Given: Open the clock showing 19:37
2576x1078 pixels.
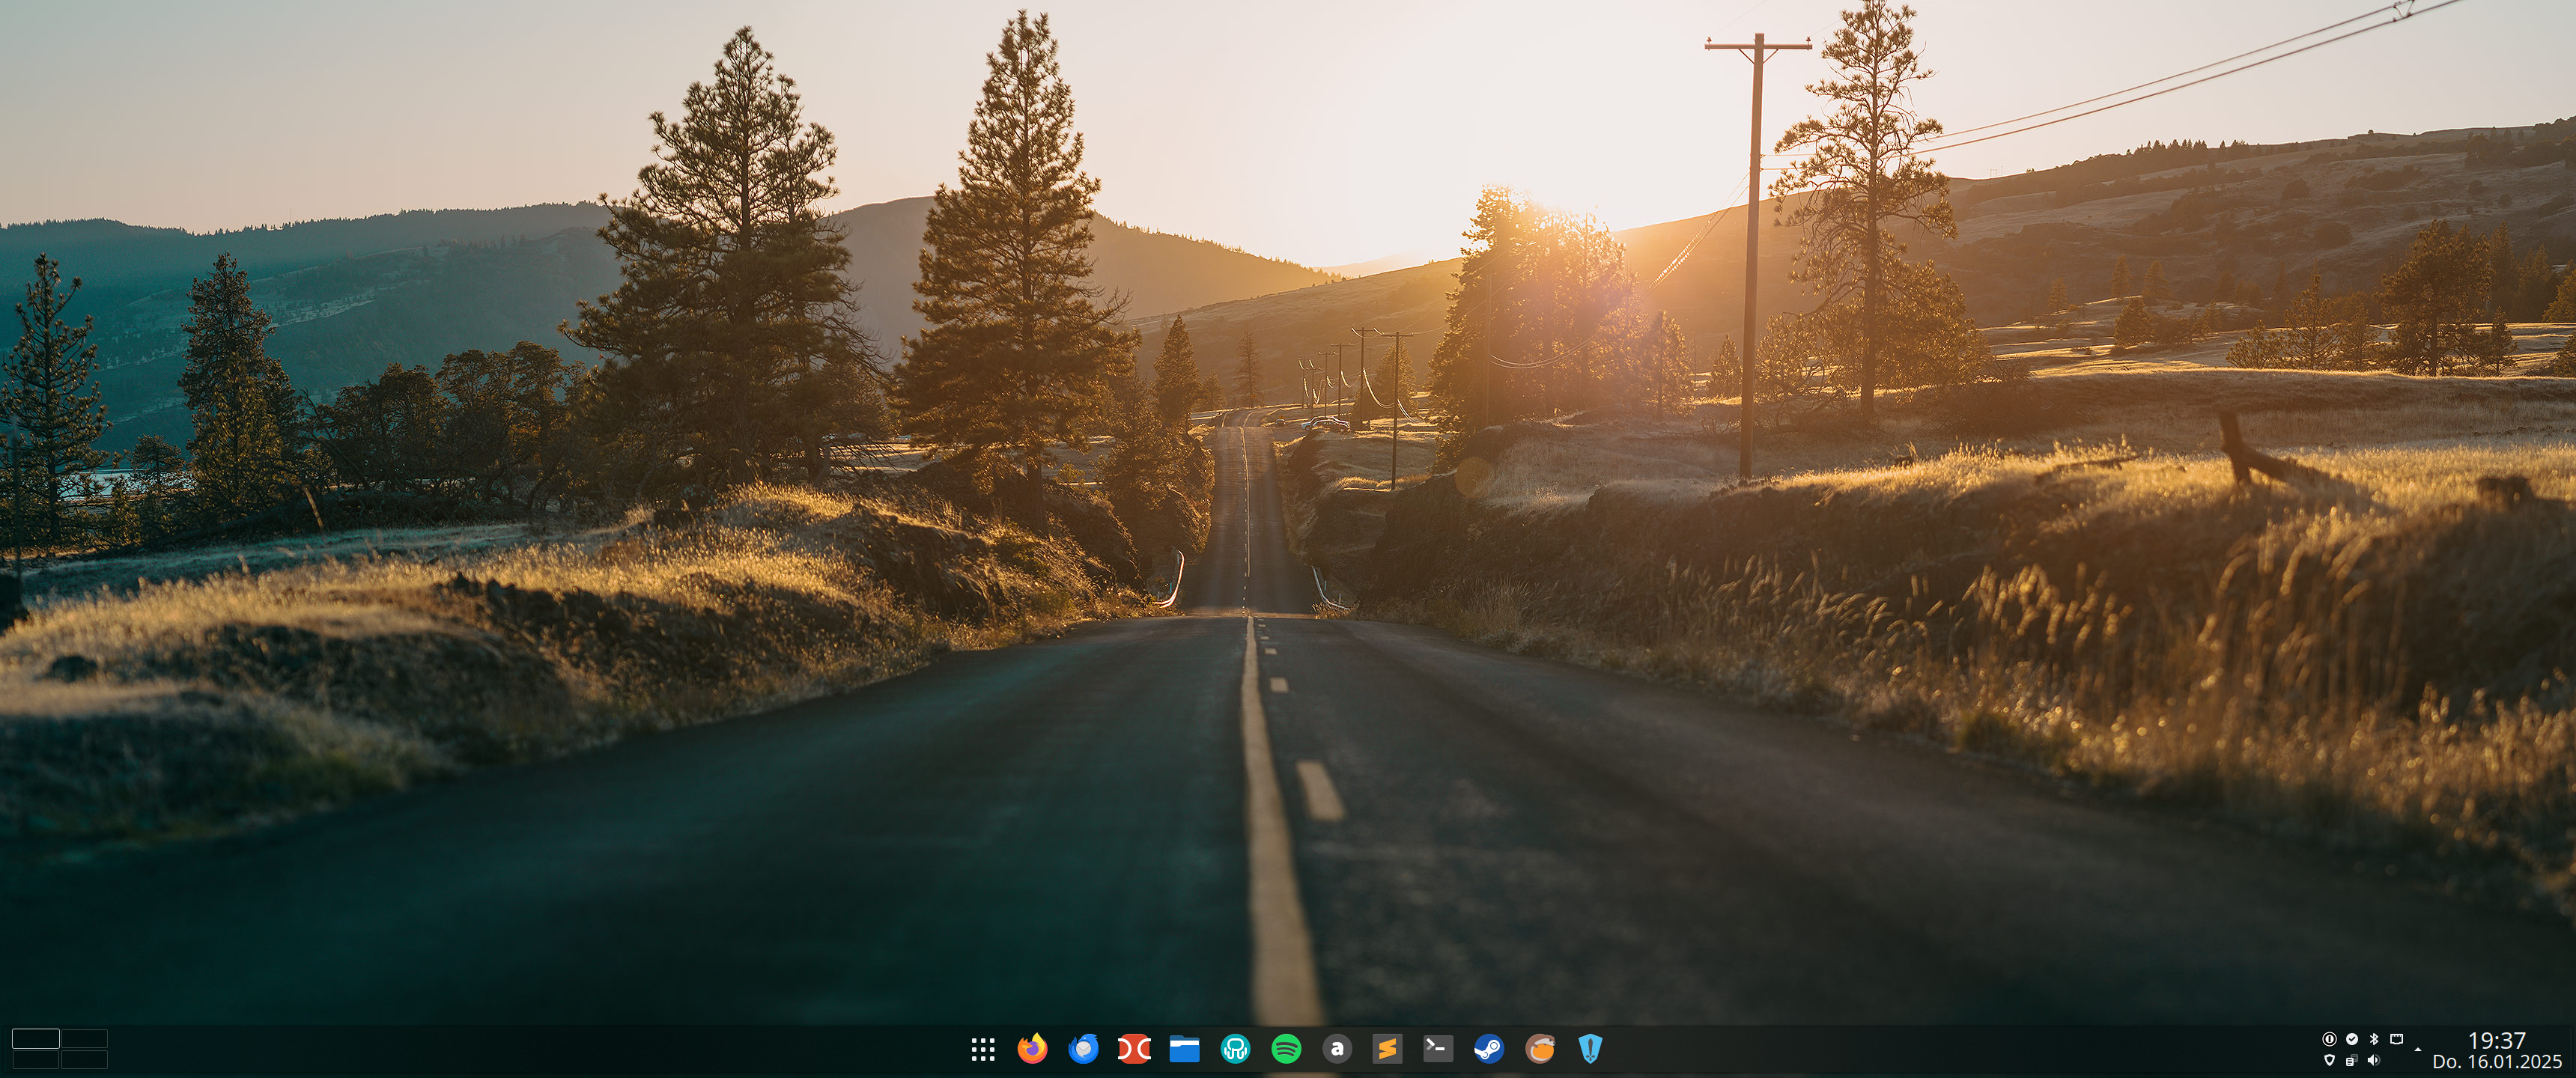Looking at the screenshot, I should (x=2497, y=1041).
